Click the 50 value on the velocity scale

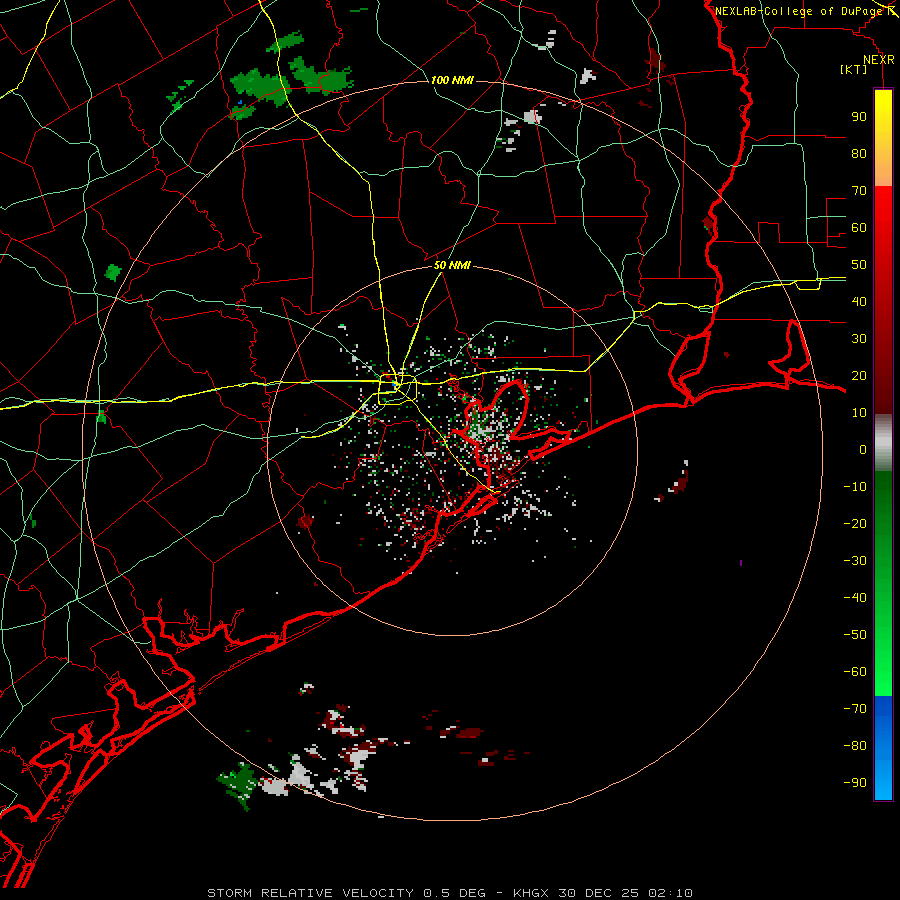(x=859, y=265)
